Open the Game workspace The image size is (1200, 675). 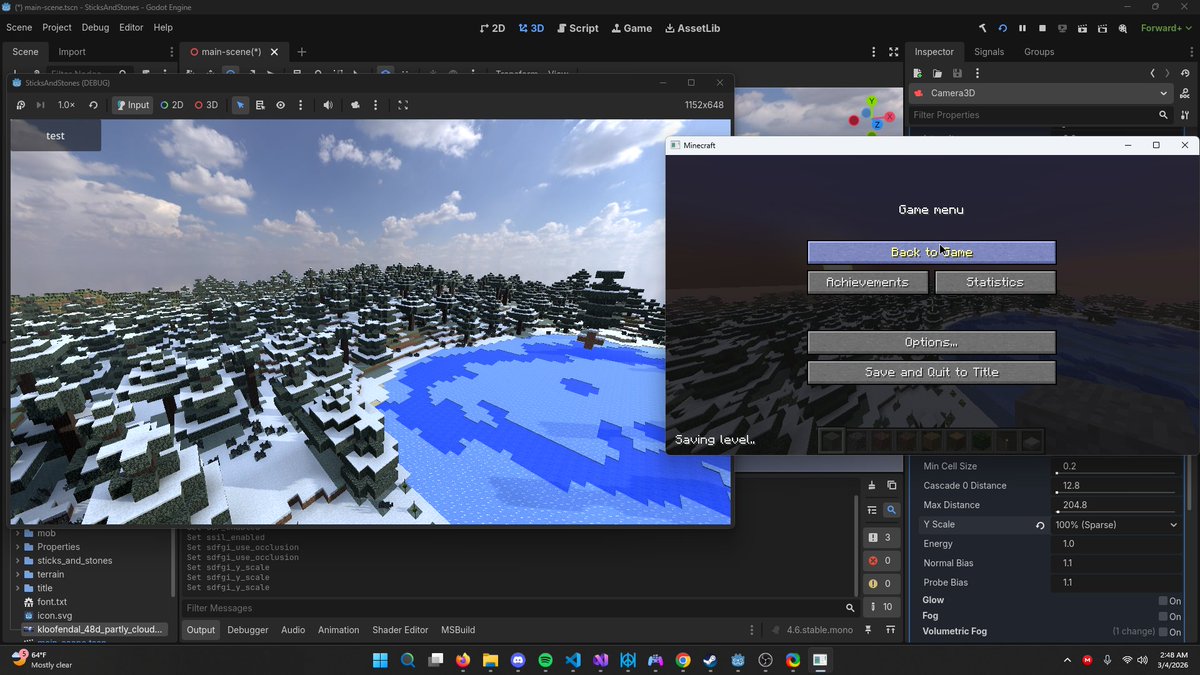point(632,28)
